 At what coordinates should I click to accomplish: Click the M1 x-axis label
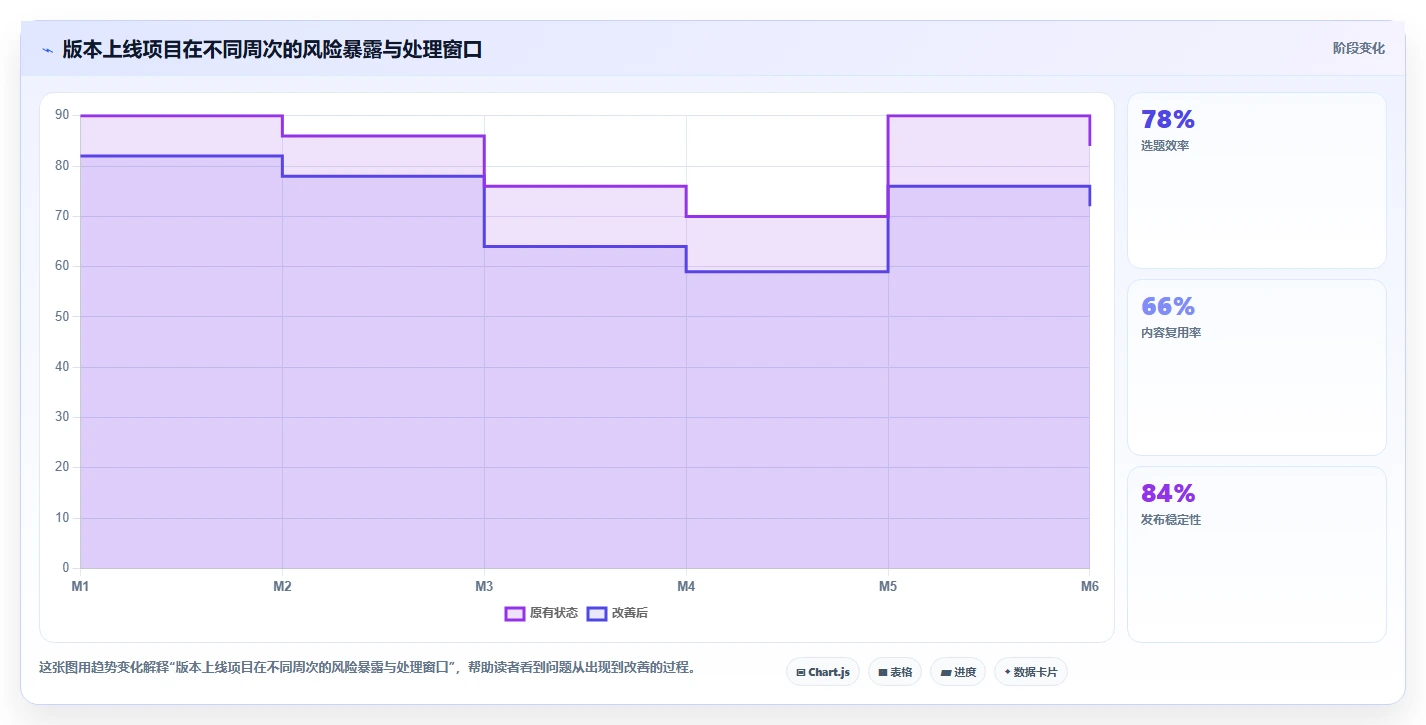coord(80,586)
